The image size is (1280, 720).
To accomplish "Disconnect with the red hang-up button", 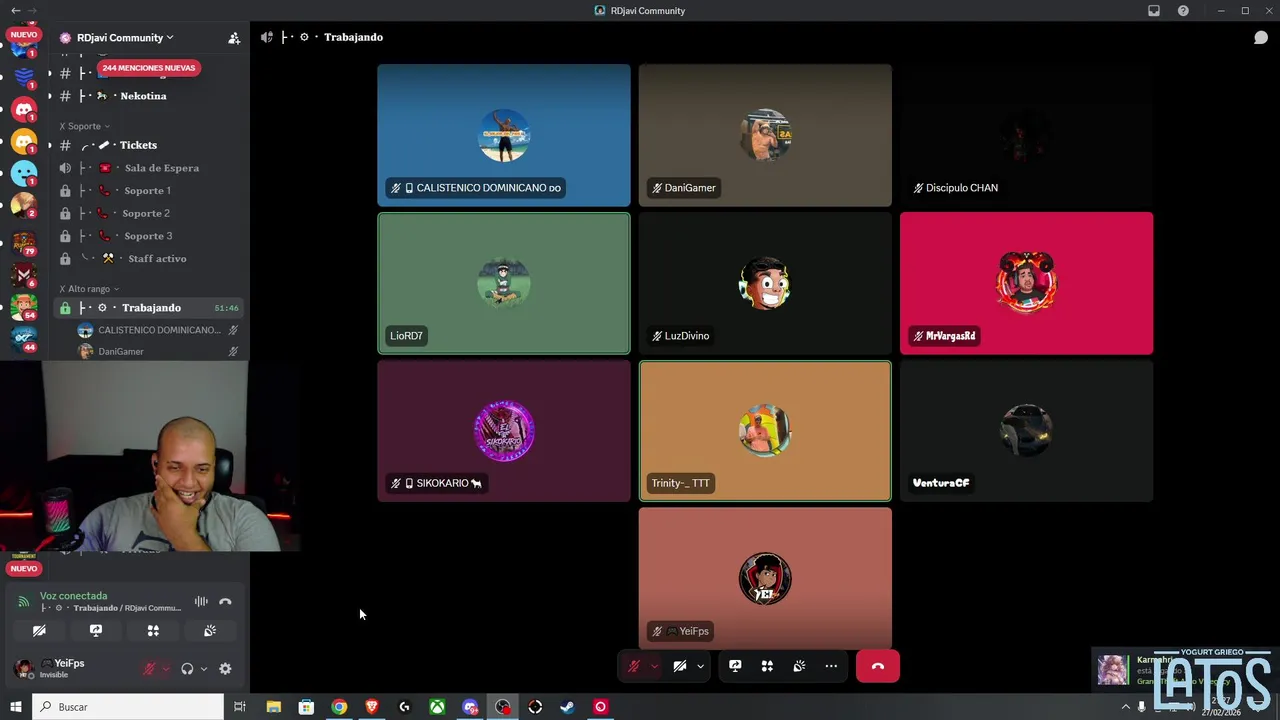I will 878,666.
